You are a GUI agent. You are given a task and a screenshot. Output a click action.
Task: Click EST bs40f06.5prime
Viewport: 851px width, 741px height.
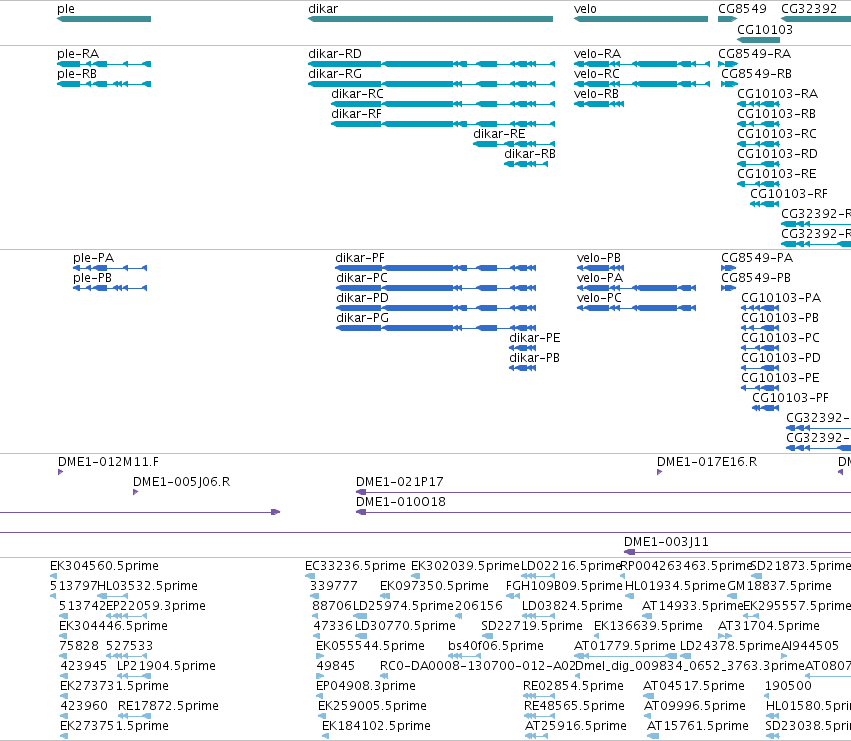coord(464,656)
